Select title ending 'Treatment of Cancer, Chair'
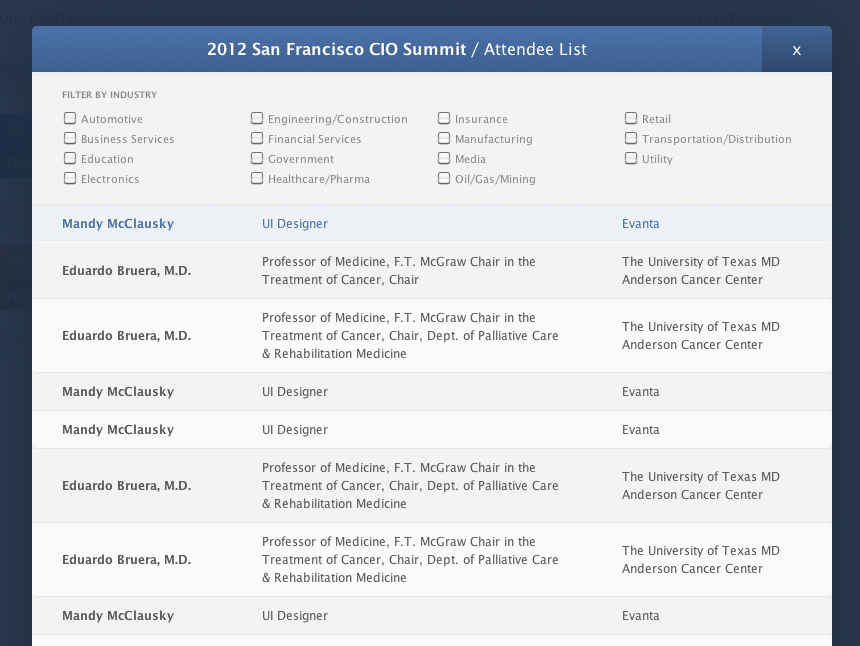 pyautogui.click(x=399, y=270)
